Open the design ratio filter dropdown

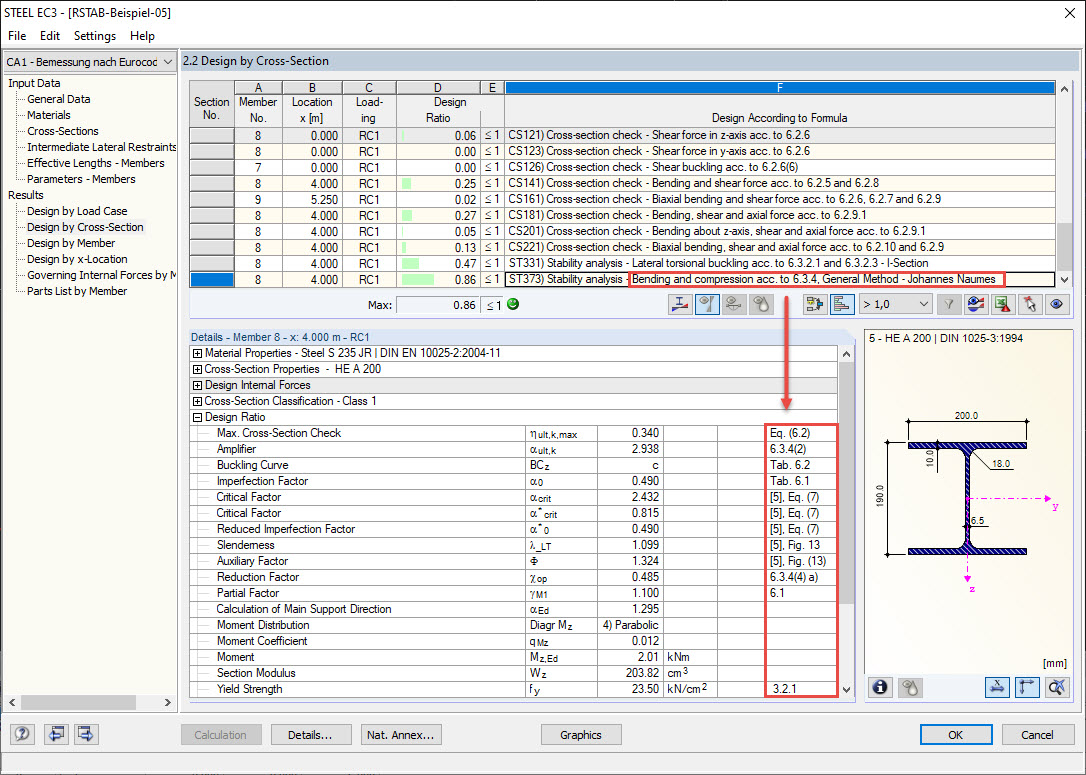(896, 304)
